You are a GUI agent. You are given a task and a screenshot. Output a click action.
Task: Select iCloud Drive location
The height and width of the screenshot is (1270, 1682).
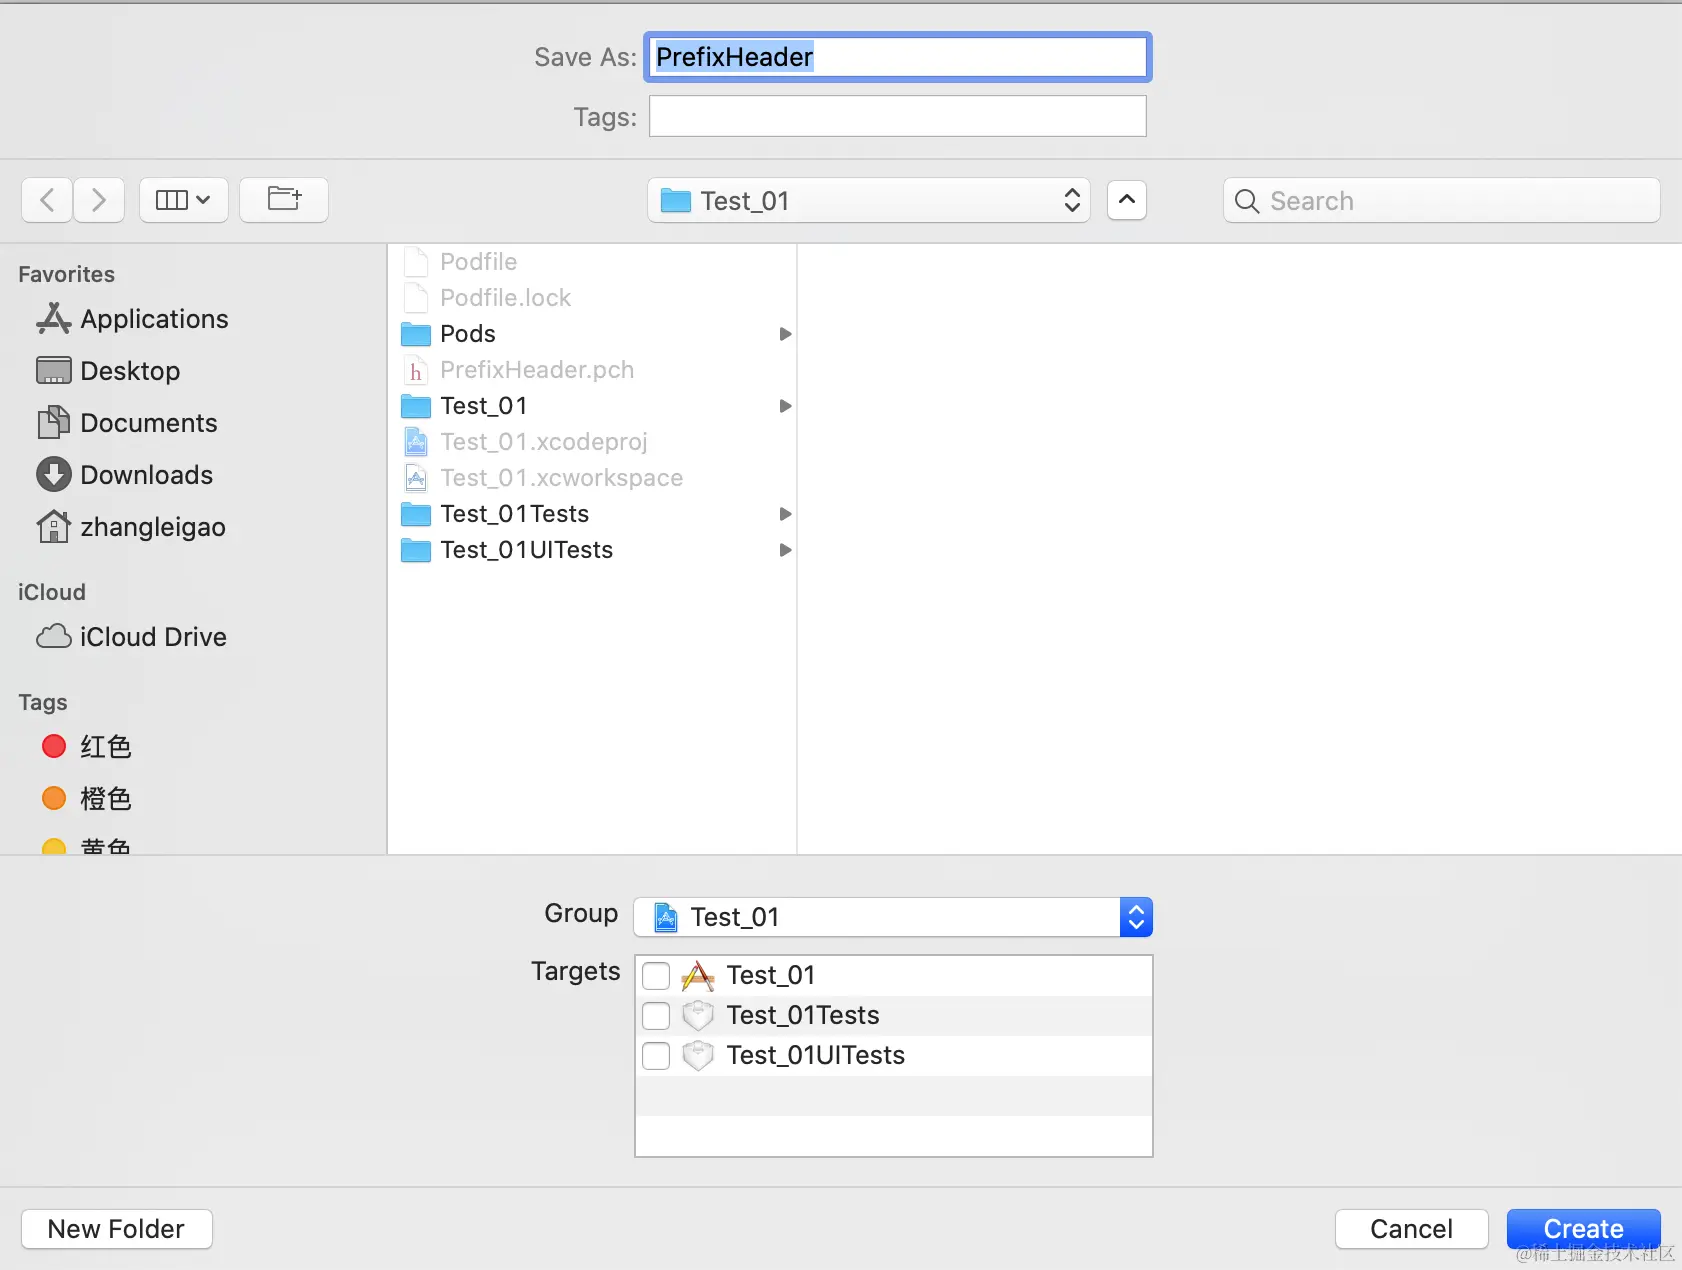coord(153,637)
